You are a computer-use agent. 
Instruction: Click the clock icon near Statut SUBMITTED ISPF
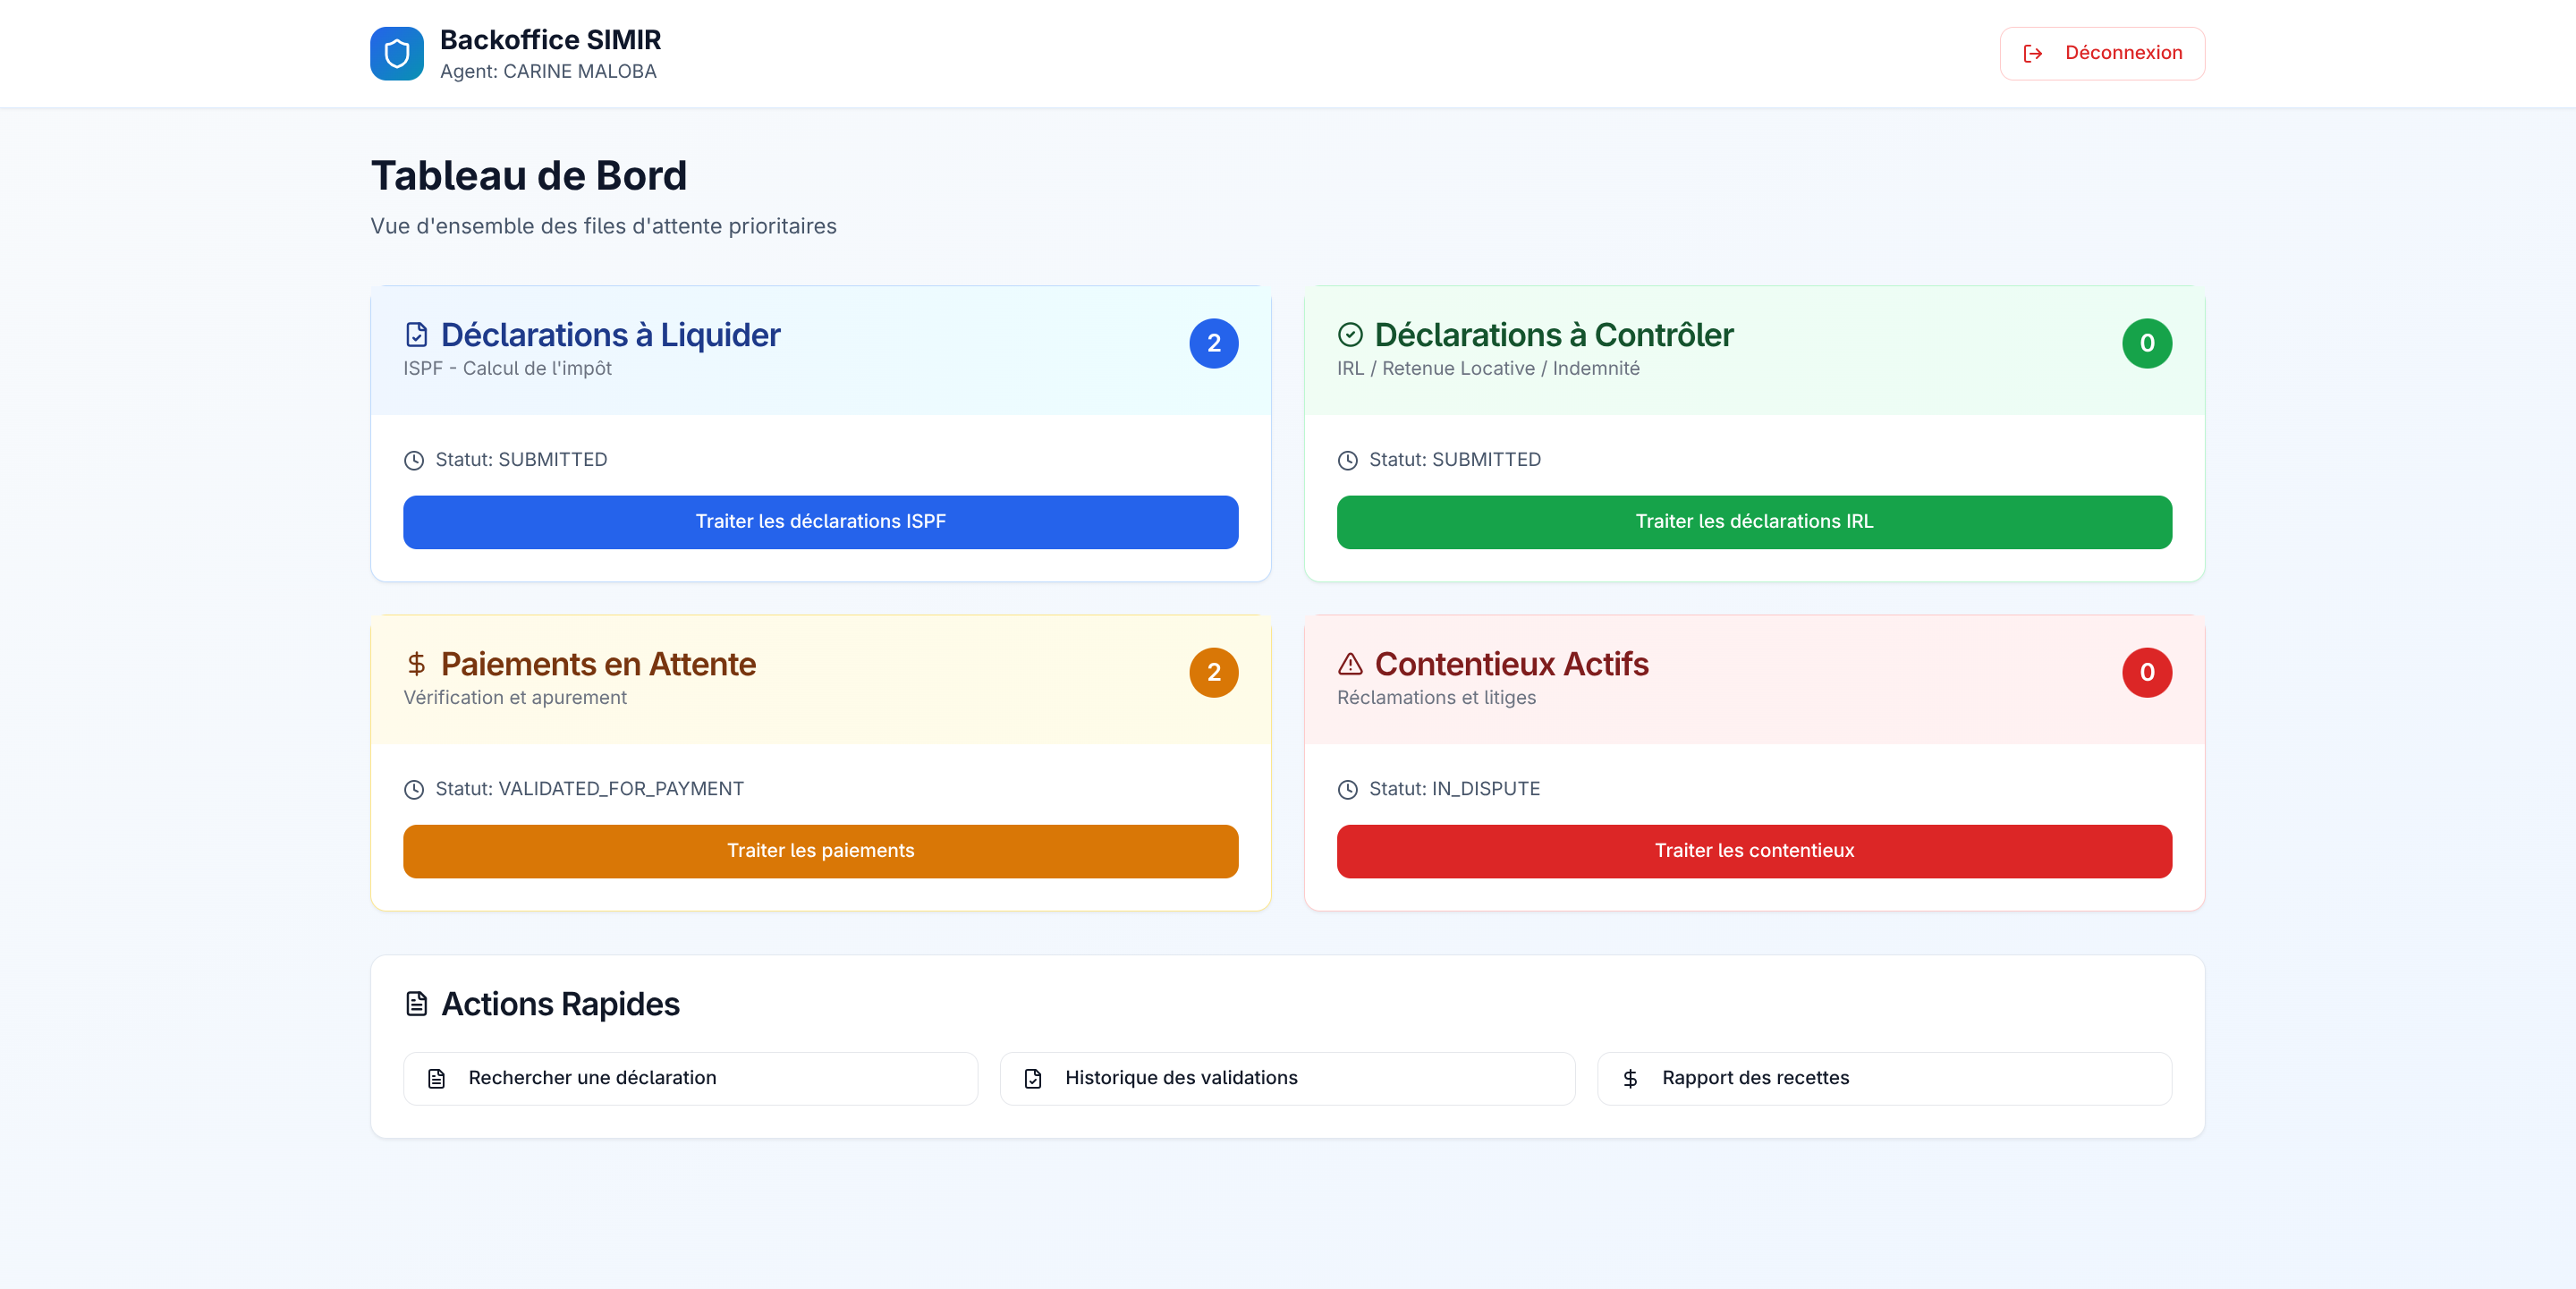coord(413,460)
